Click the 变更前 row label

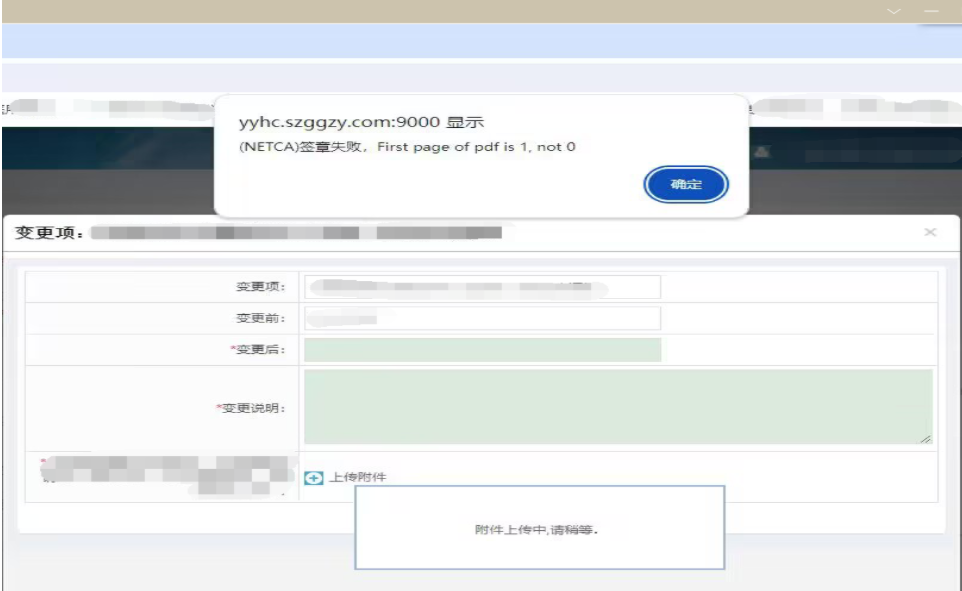pos(260,319)
